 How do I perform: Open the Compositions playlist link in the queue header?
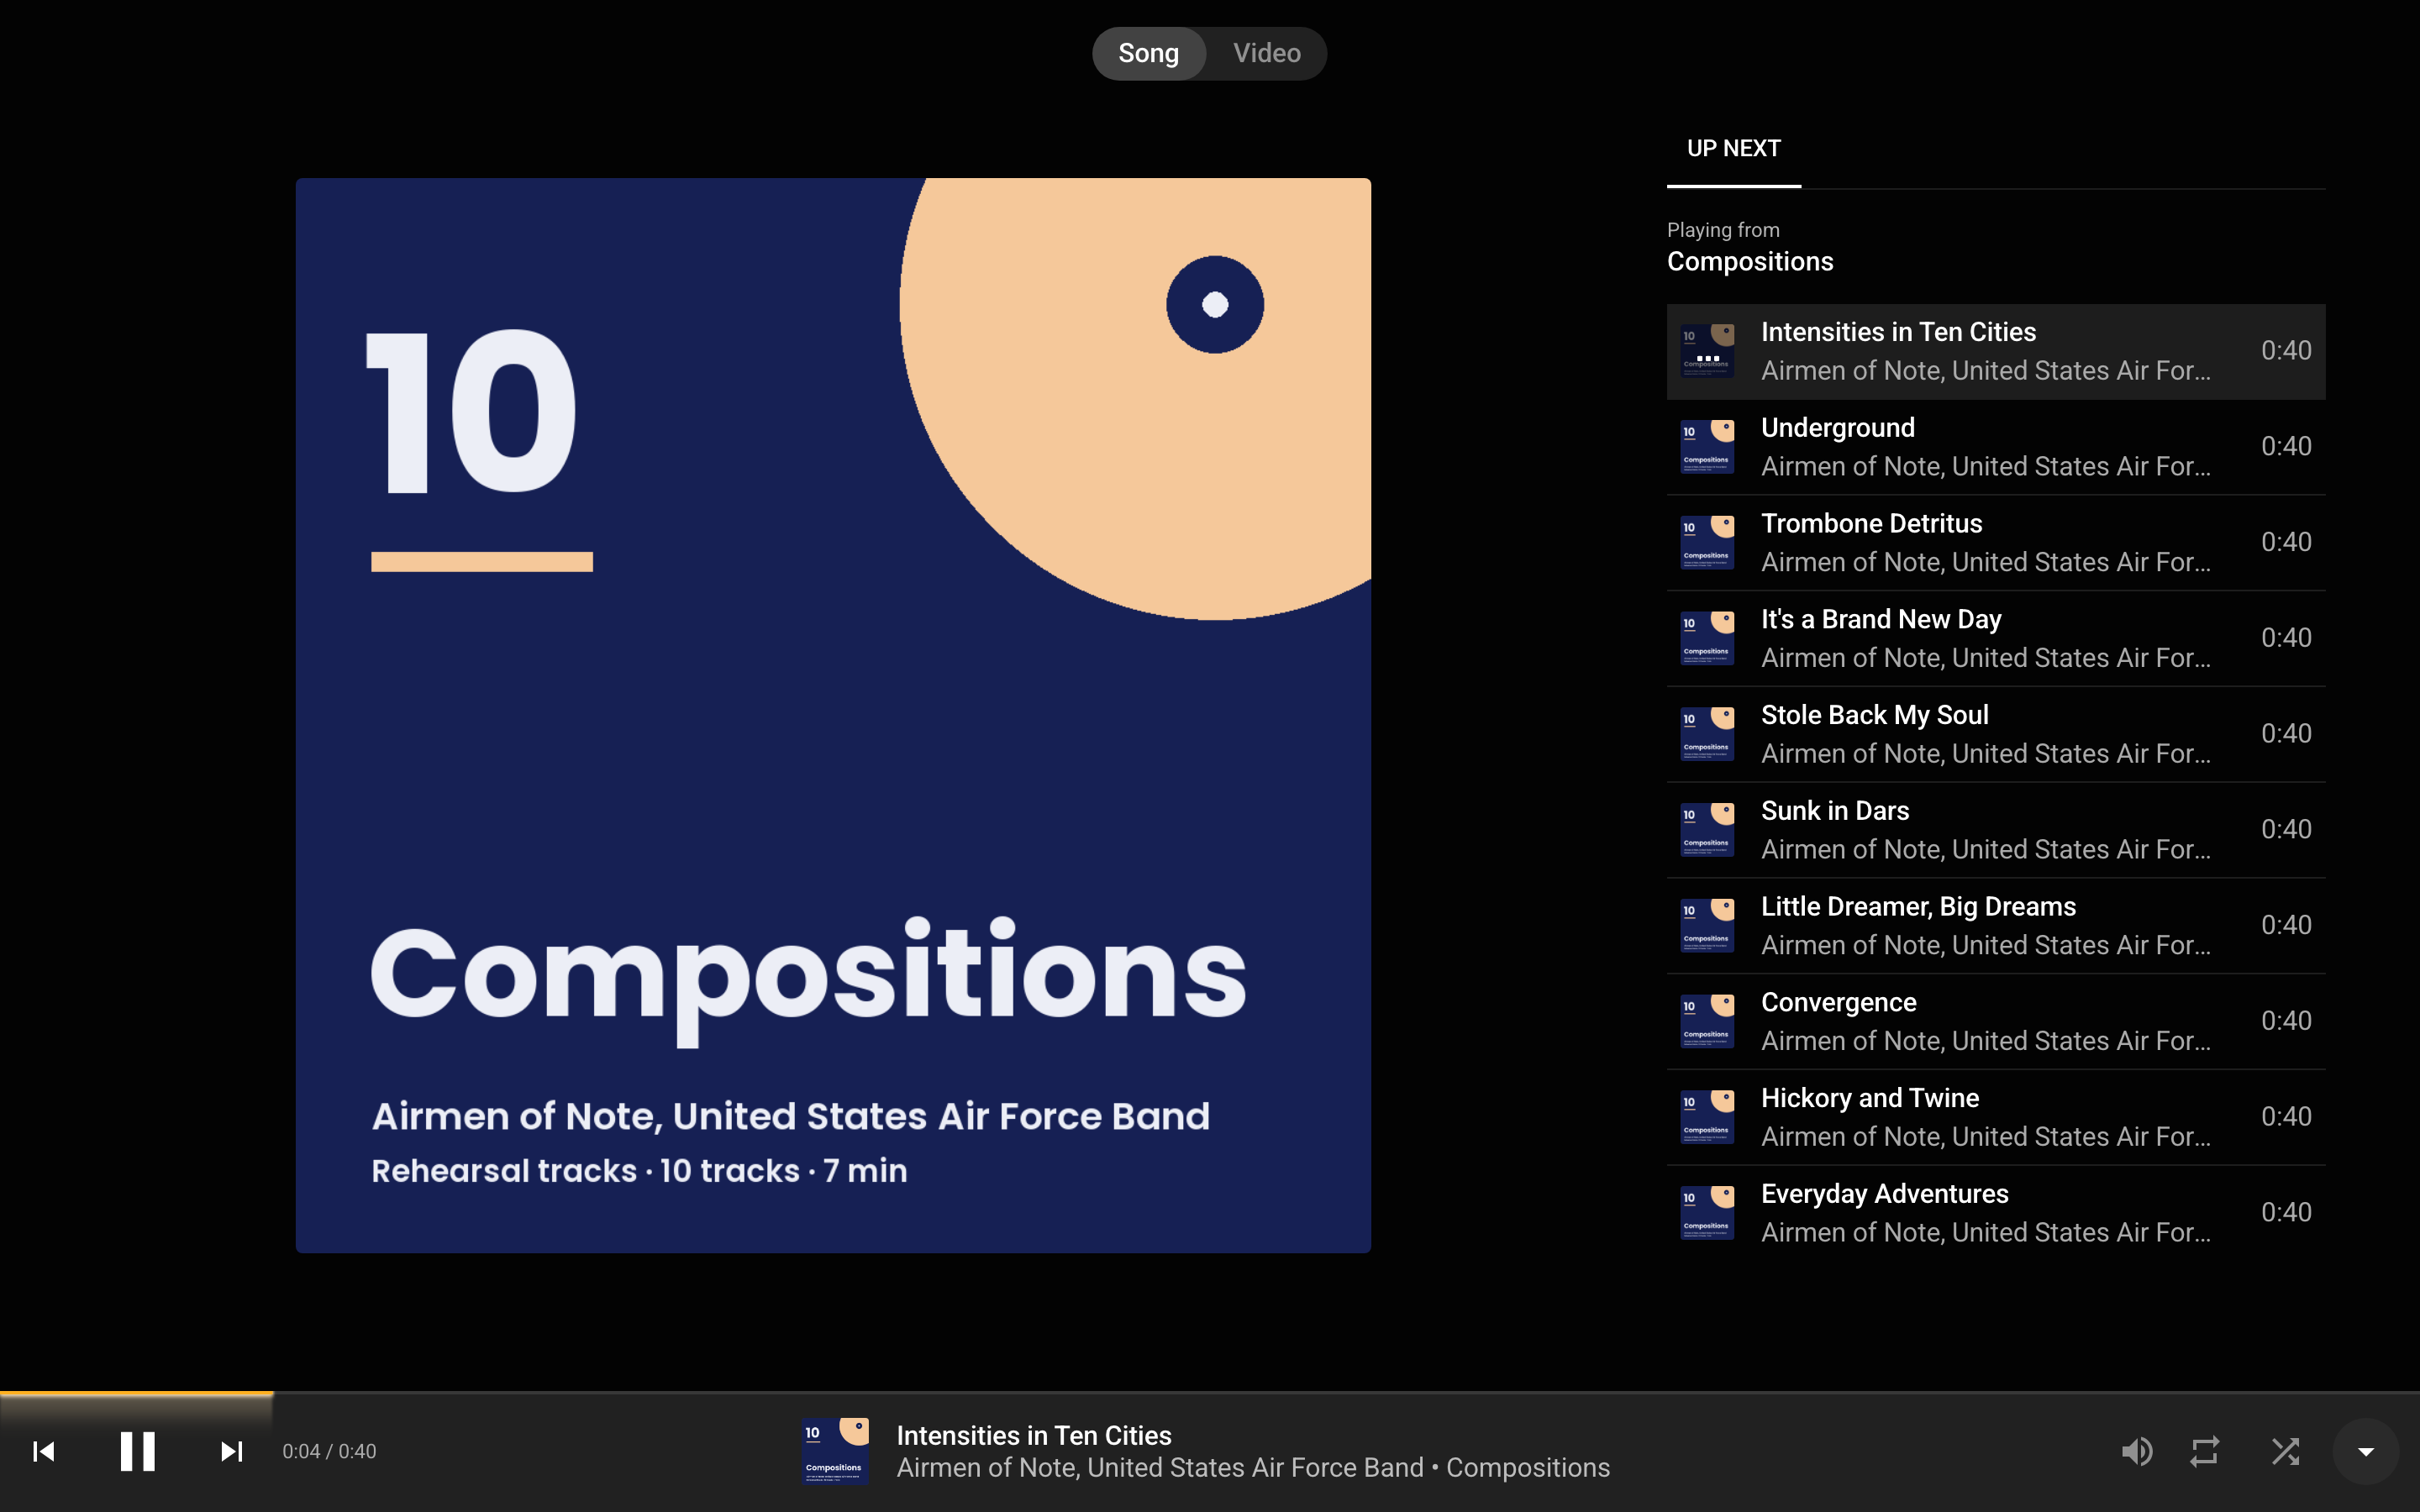(x=1750, y=262)
